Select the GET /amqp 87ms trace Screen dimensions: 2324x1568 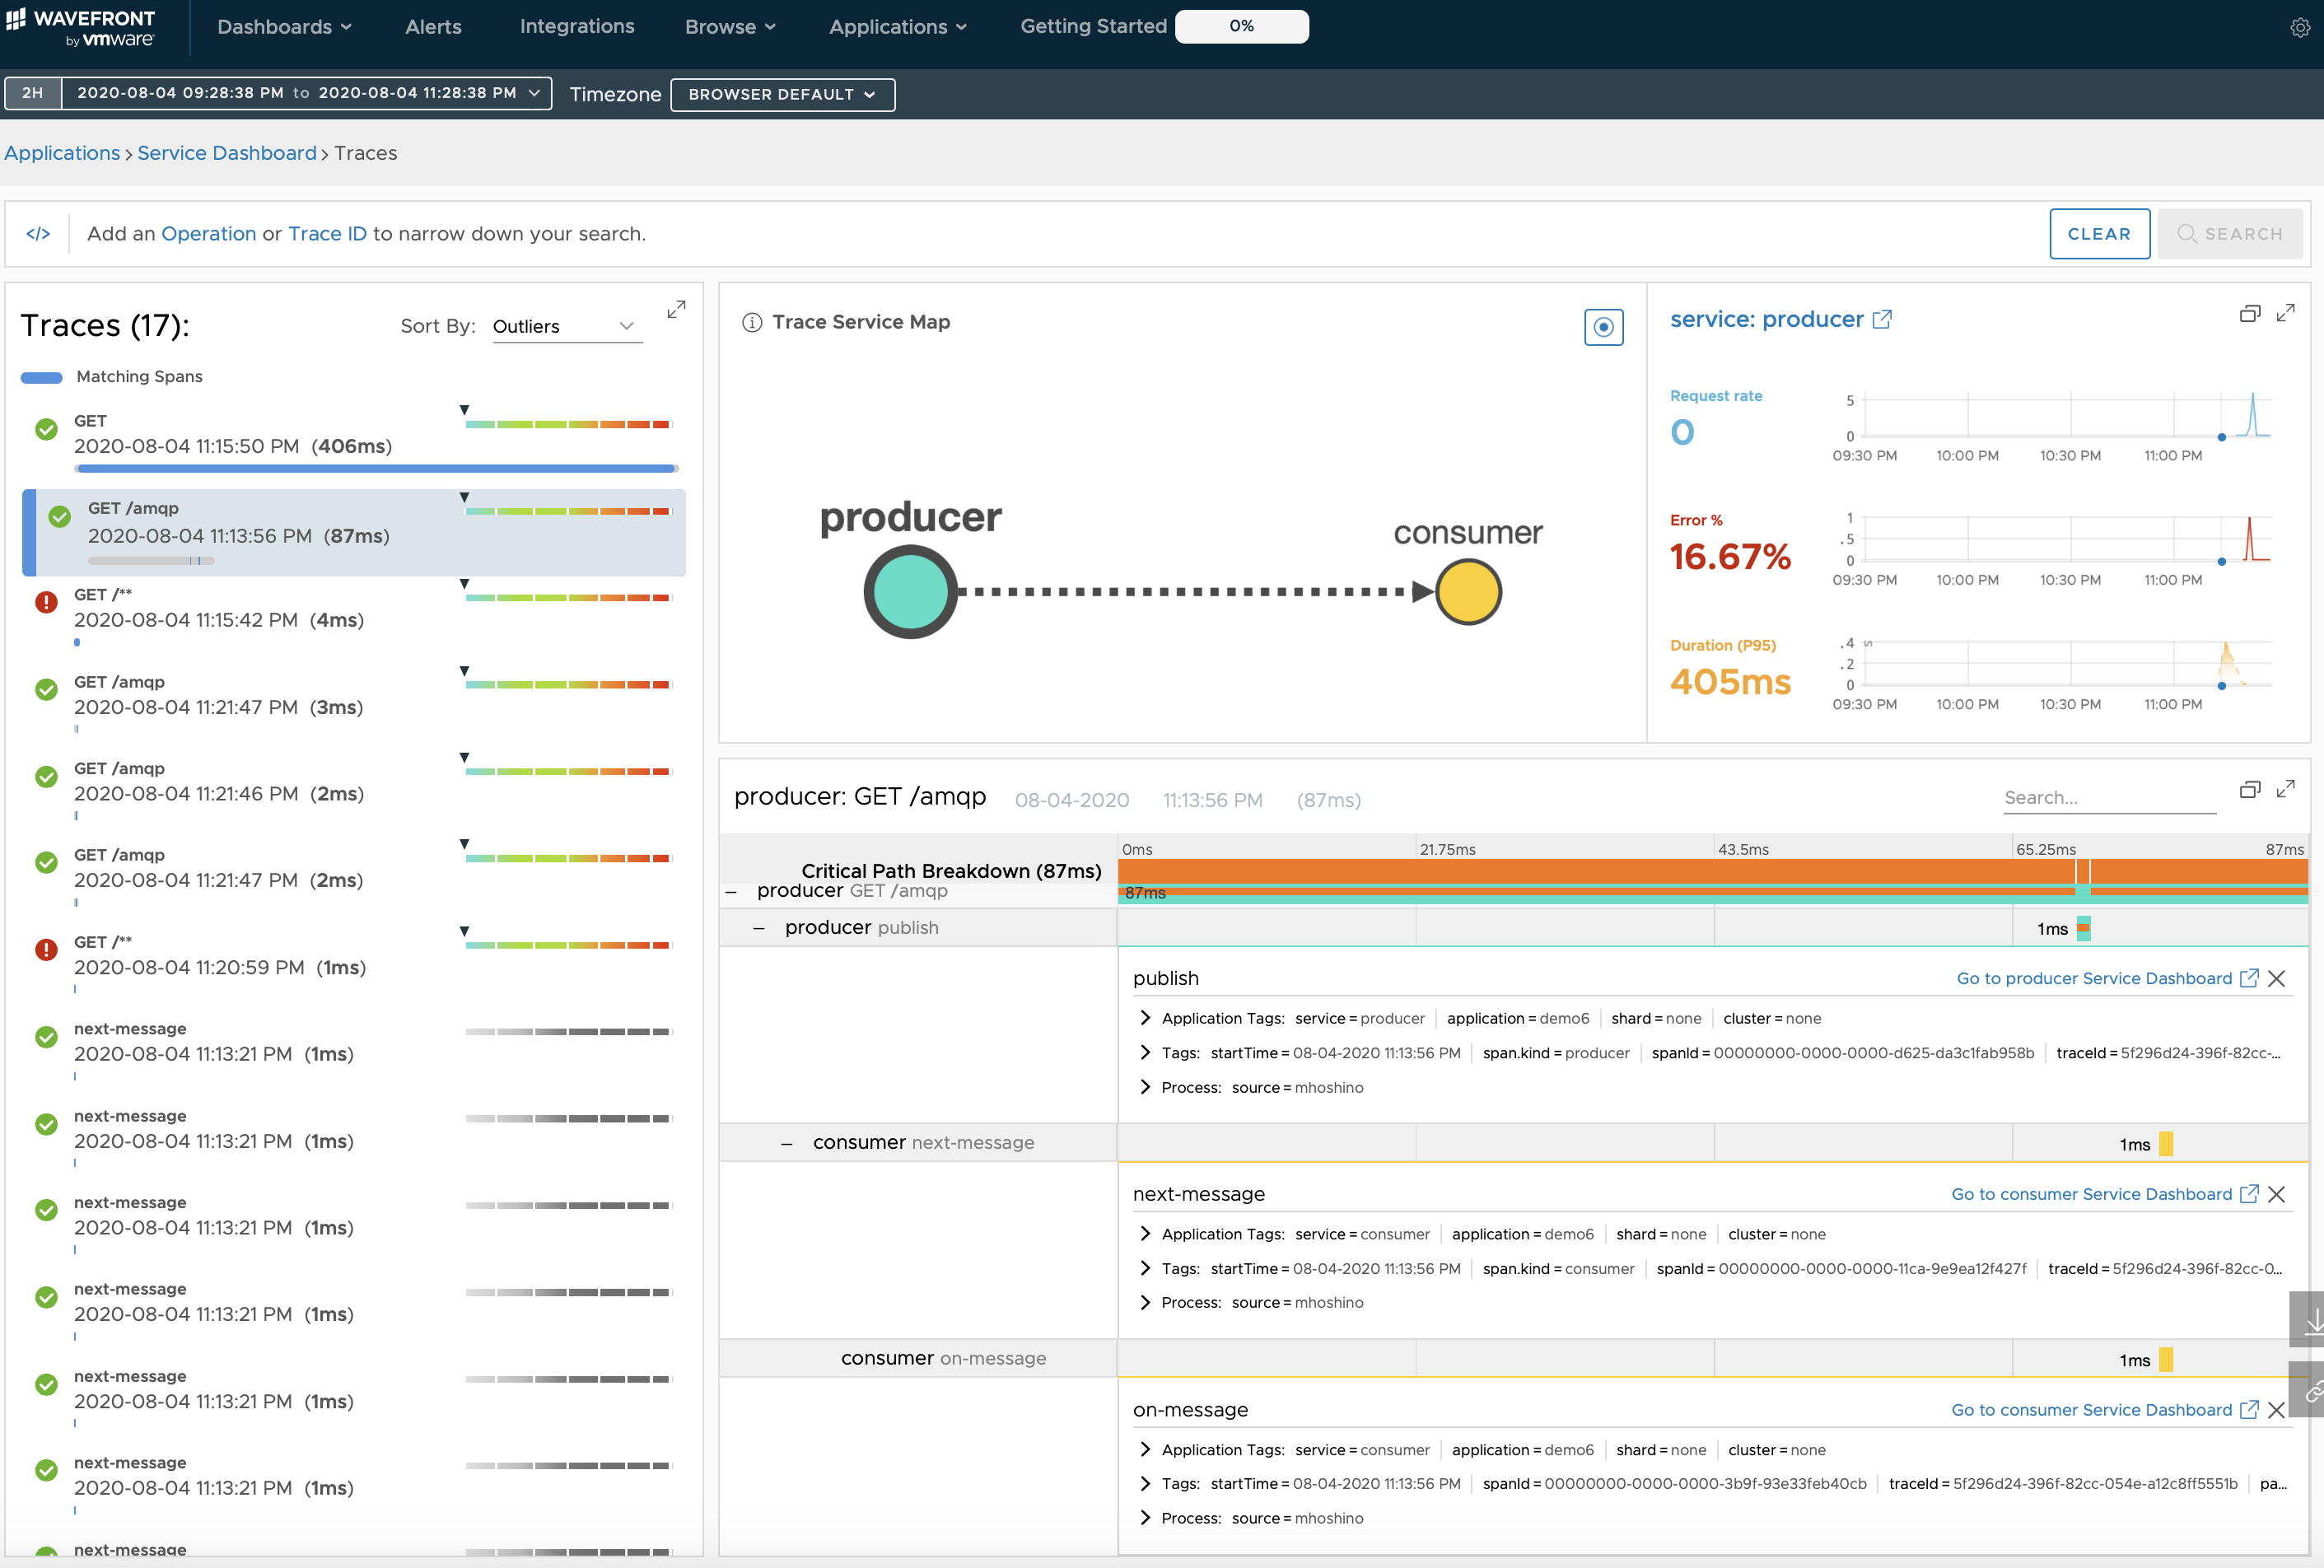click(354, 532)
